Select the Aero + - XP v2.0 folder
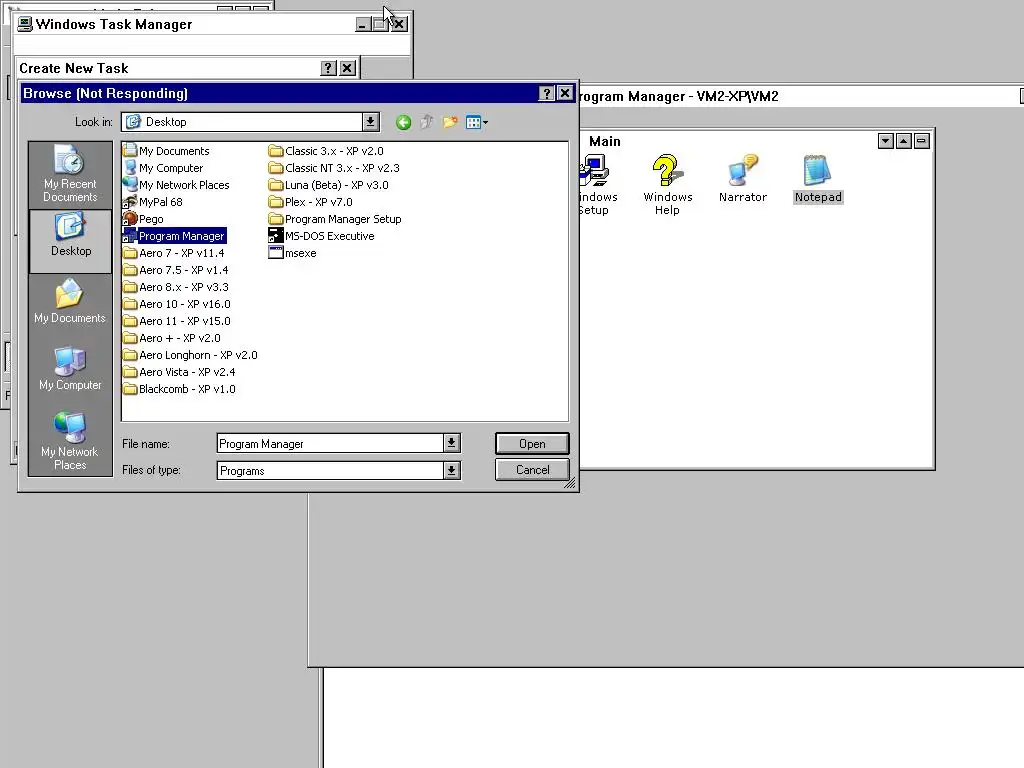The height and width of the screenshot is (768, 1024). click(172, 338)
